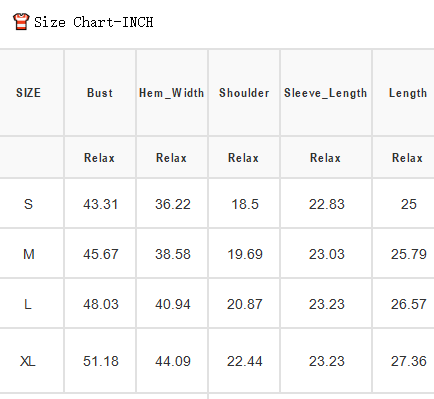This screenshot has width=434, height=399.
Task: Click the 51.18 bust value for XL
Action: (101, 361)
